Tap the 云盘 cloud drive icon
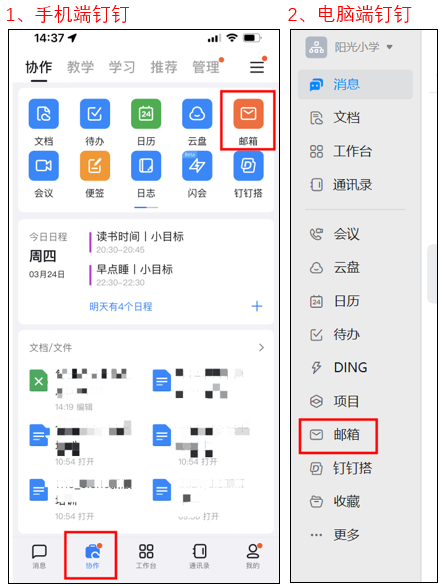Image resolution: width=442 pixels, height=586 pixels. (x=197, y=114)
